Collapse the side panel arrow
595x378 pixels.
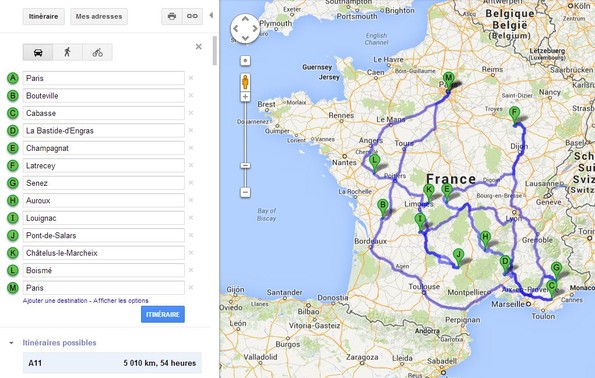(x=211, y=15)
